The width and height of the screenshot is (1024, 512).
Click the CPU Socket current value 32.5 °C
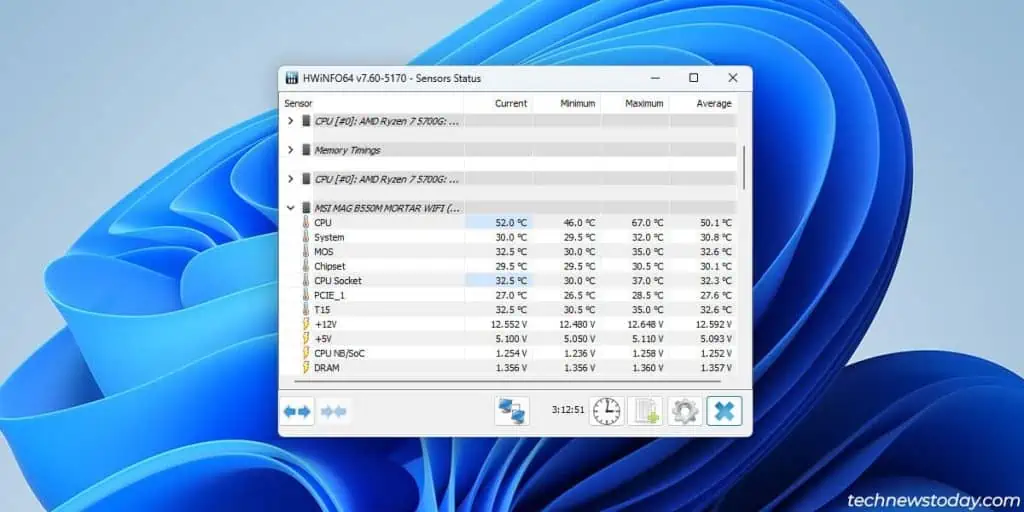512,281
